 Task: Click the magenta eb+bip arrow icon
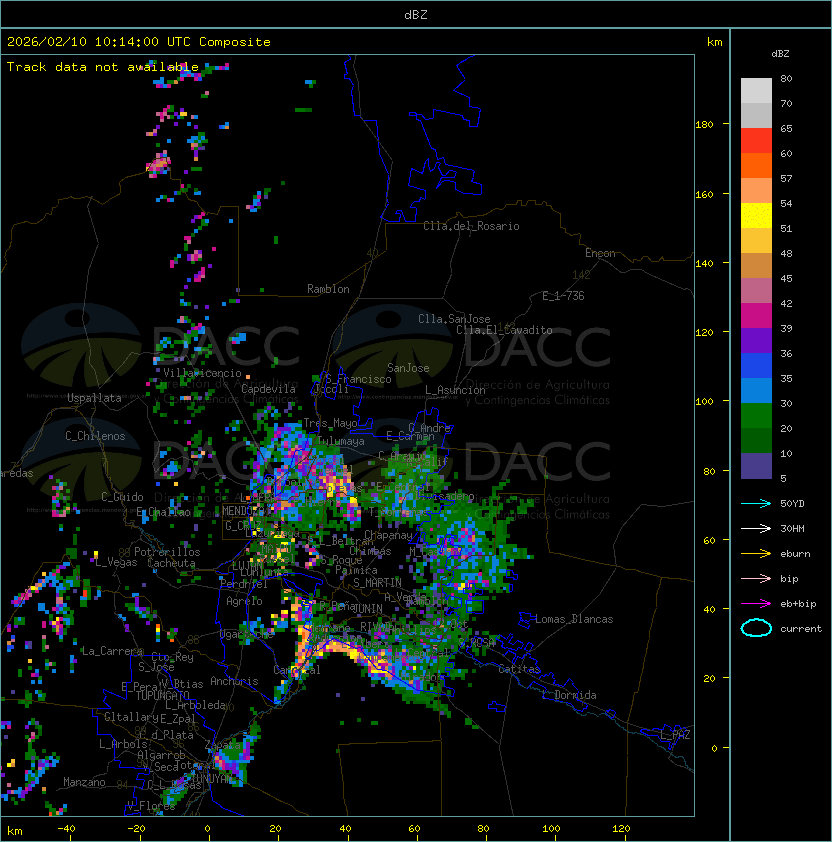pos(756,604)
